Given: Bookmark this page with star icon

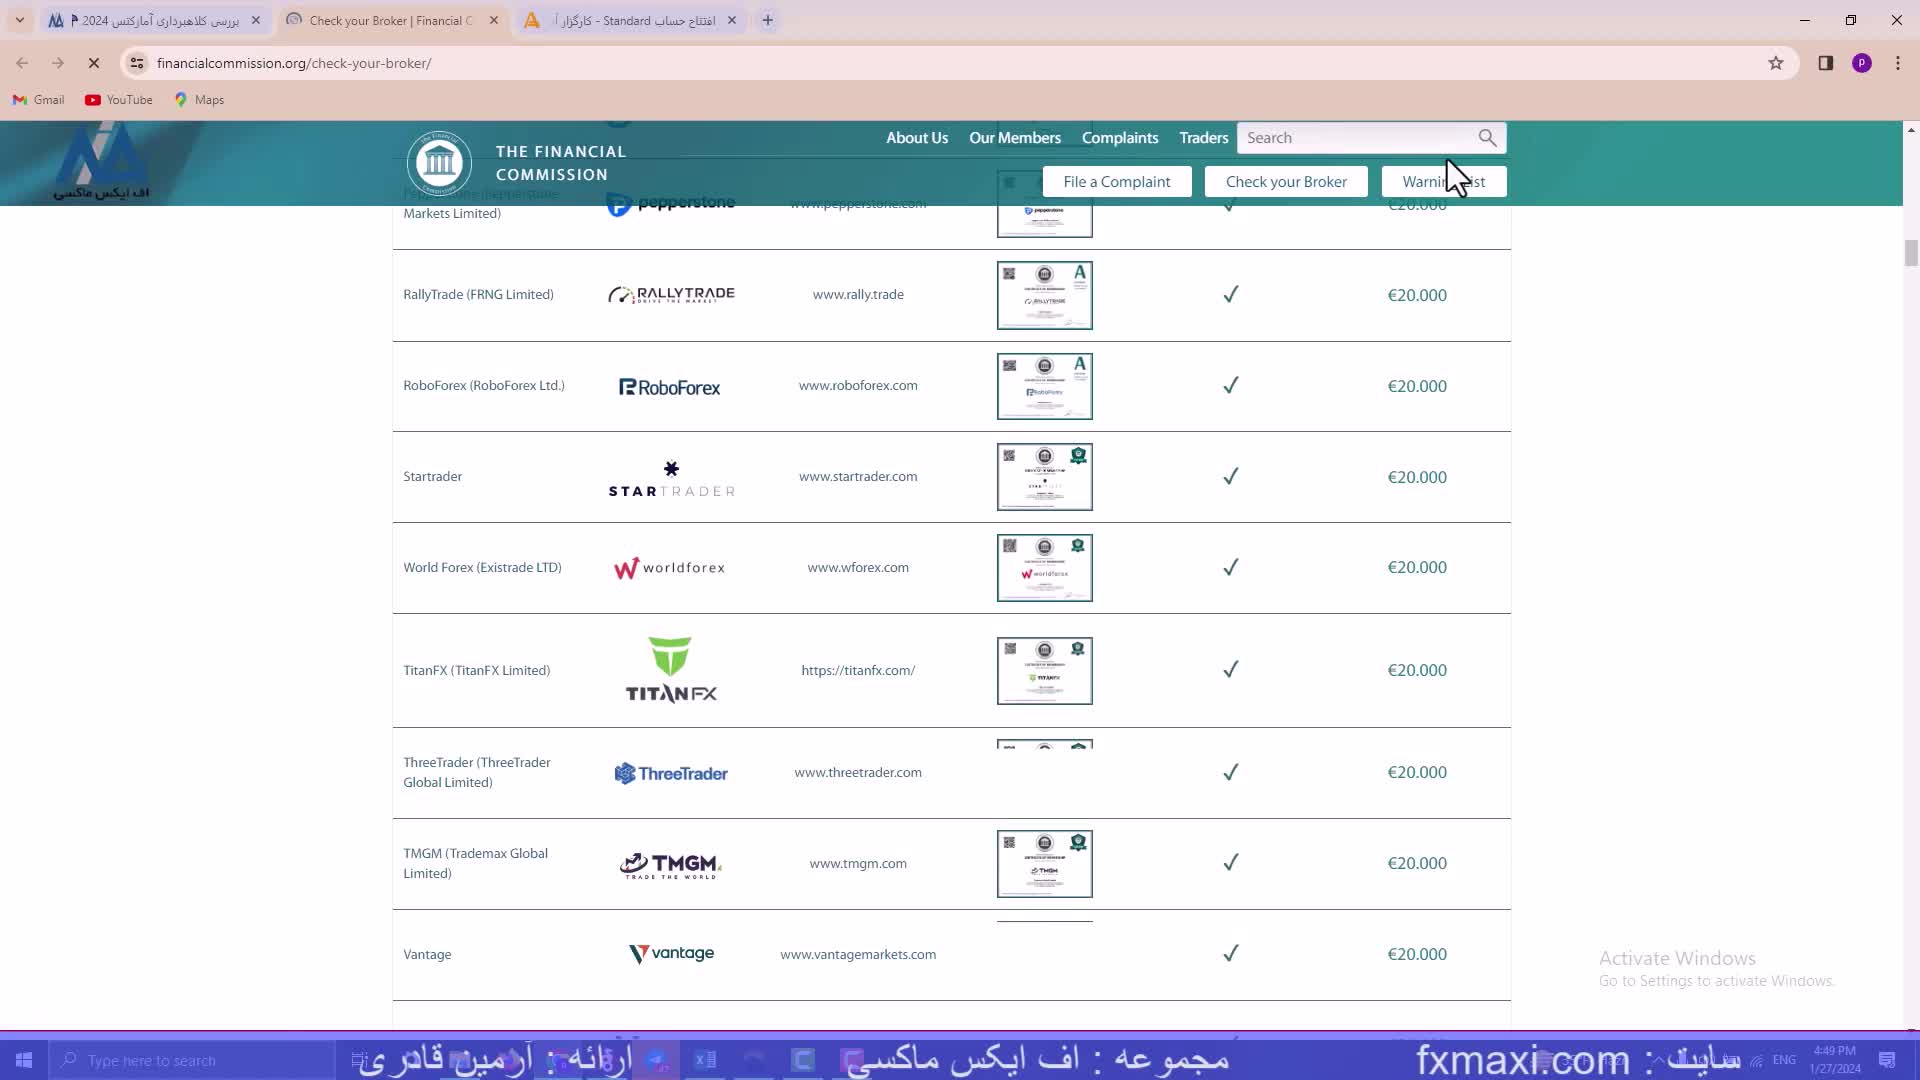Looking at the screenshot, I should pyautogui.click(x=1776, y=63).
